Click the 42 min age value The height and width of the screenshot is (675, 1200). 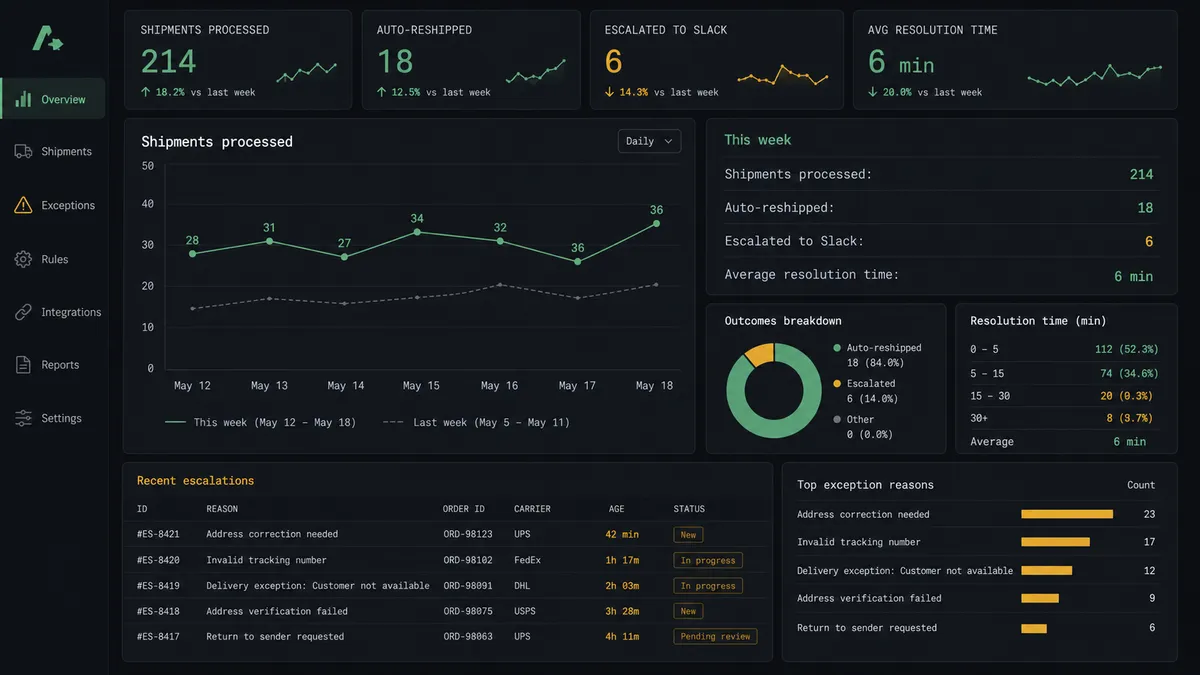[622, 534]
